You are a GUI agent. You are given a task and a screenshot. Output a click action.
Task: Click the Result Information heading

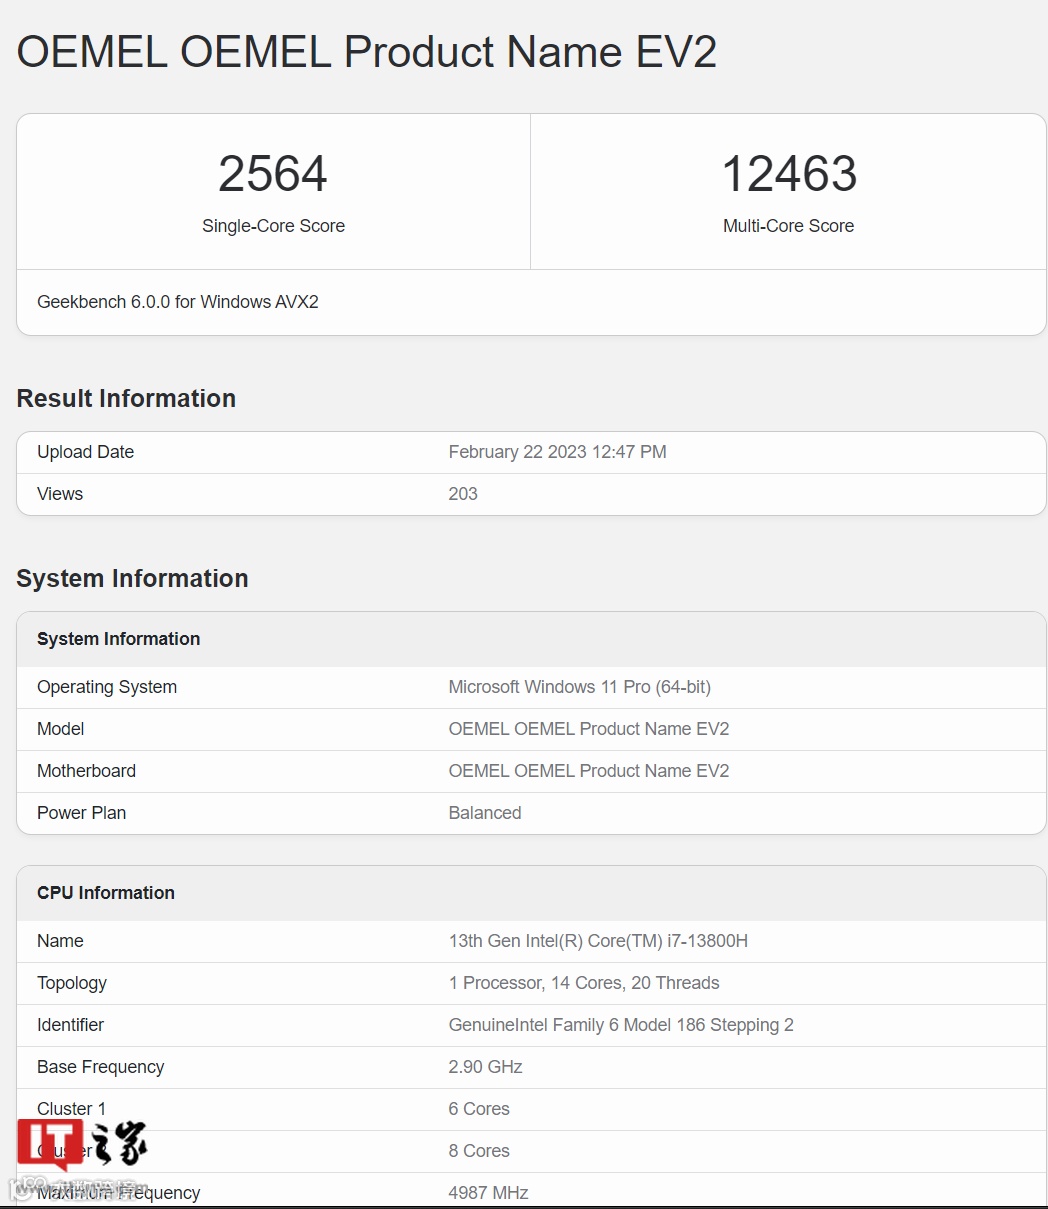pyautogui.click(x=126, y=398)
